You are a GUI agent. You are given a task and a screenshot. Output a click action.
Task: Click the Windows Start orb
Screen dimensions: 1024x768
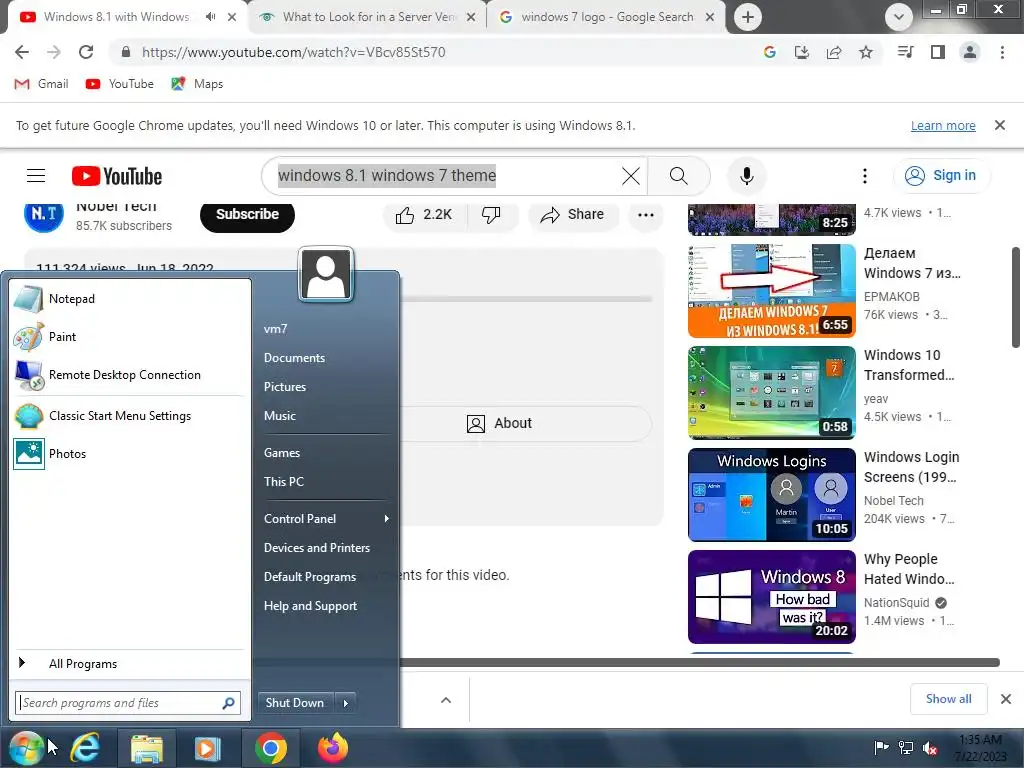point(26,748)
